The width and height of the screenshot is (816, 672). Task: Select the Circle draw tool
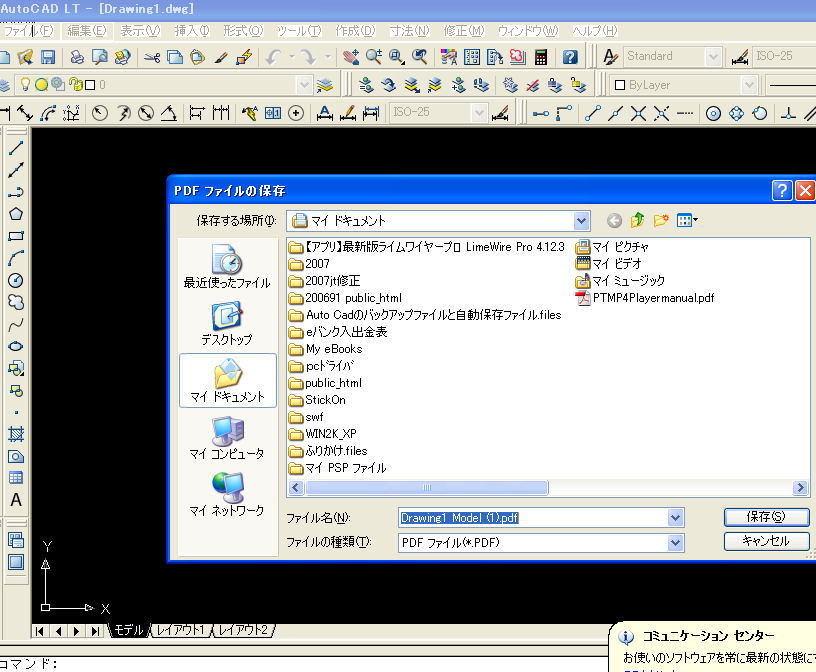[16, 281]
